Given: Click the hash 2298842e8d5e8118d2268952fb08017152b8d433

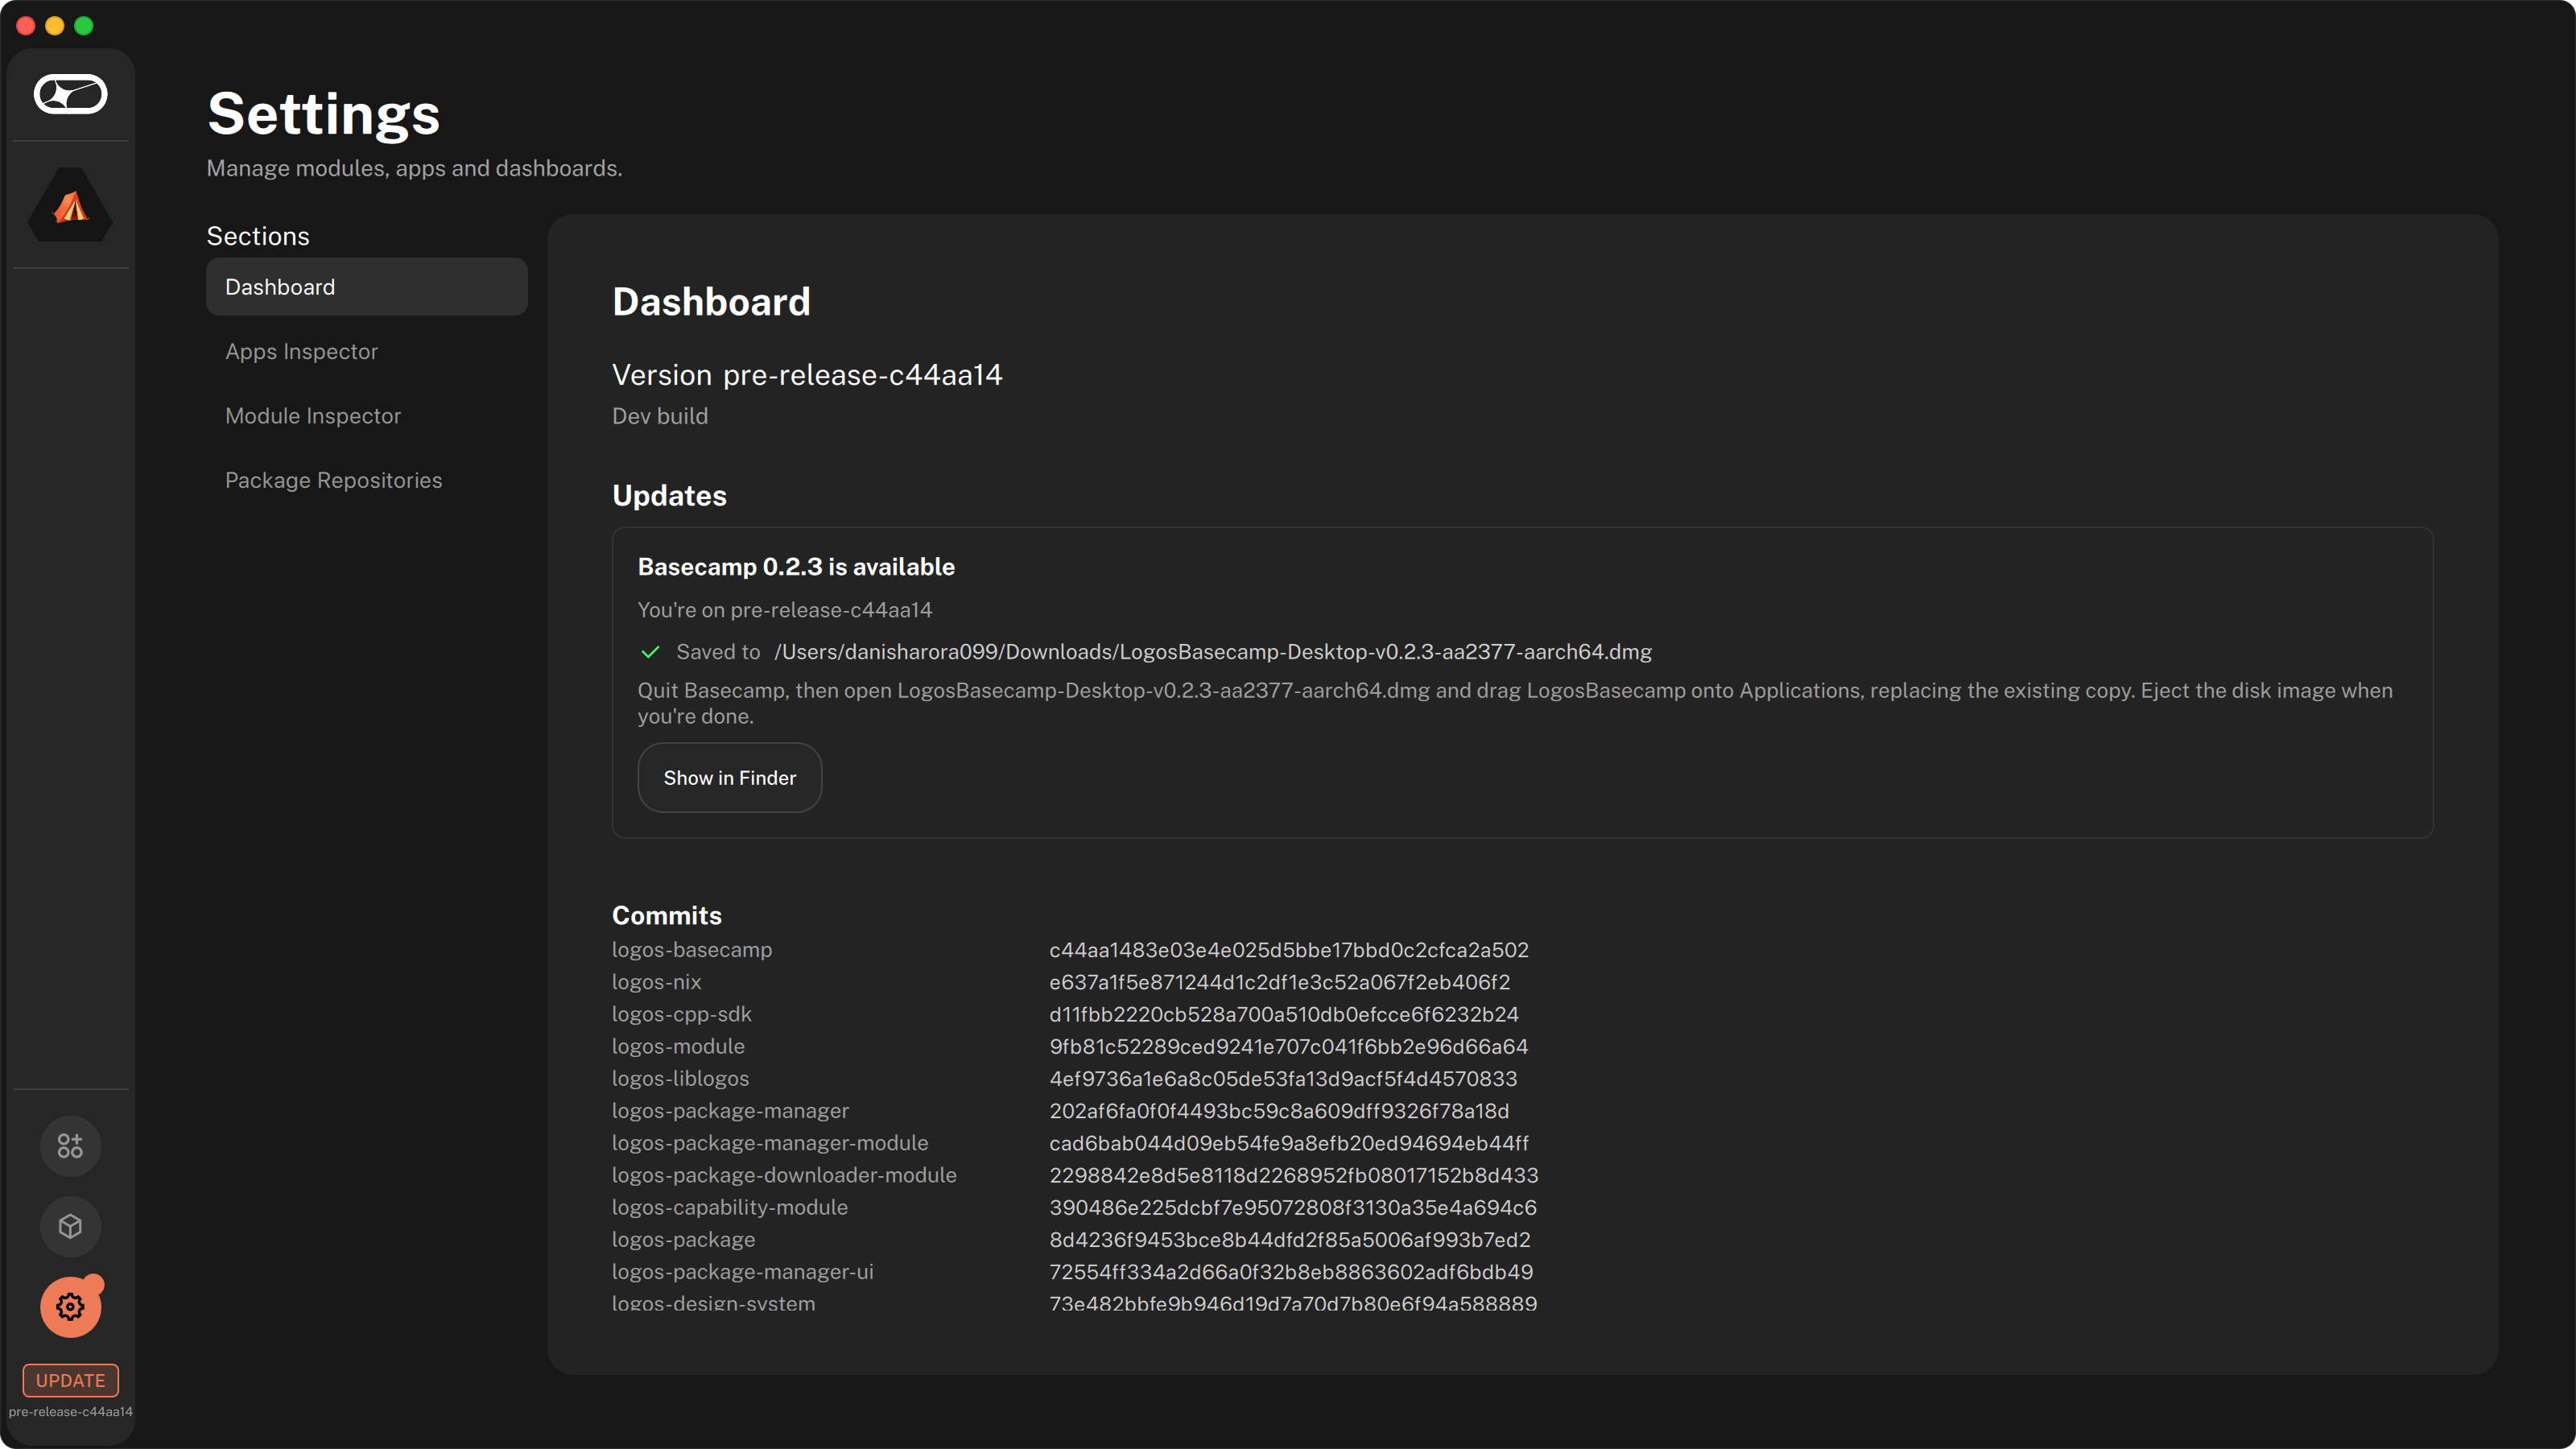Looking at the screenshot, I should pos(1293,1175).
